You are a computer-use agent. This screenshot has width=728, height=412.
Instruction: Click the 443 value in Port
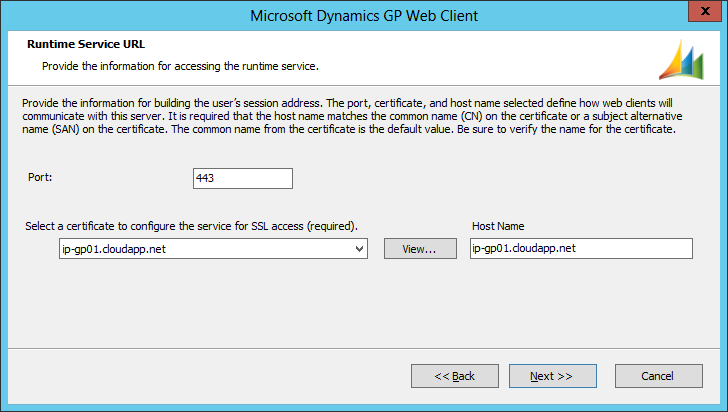[x=207, y=178]
